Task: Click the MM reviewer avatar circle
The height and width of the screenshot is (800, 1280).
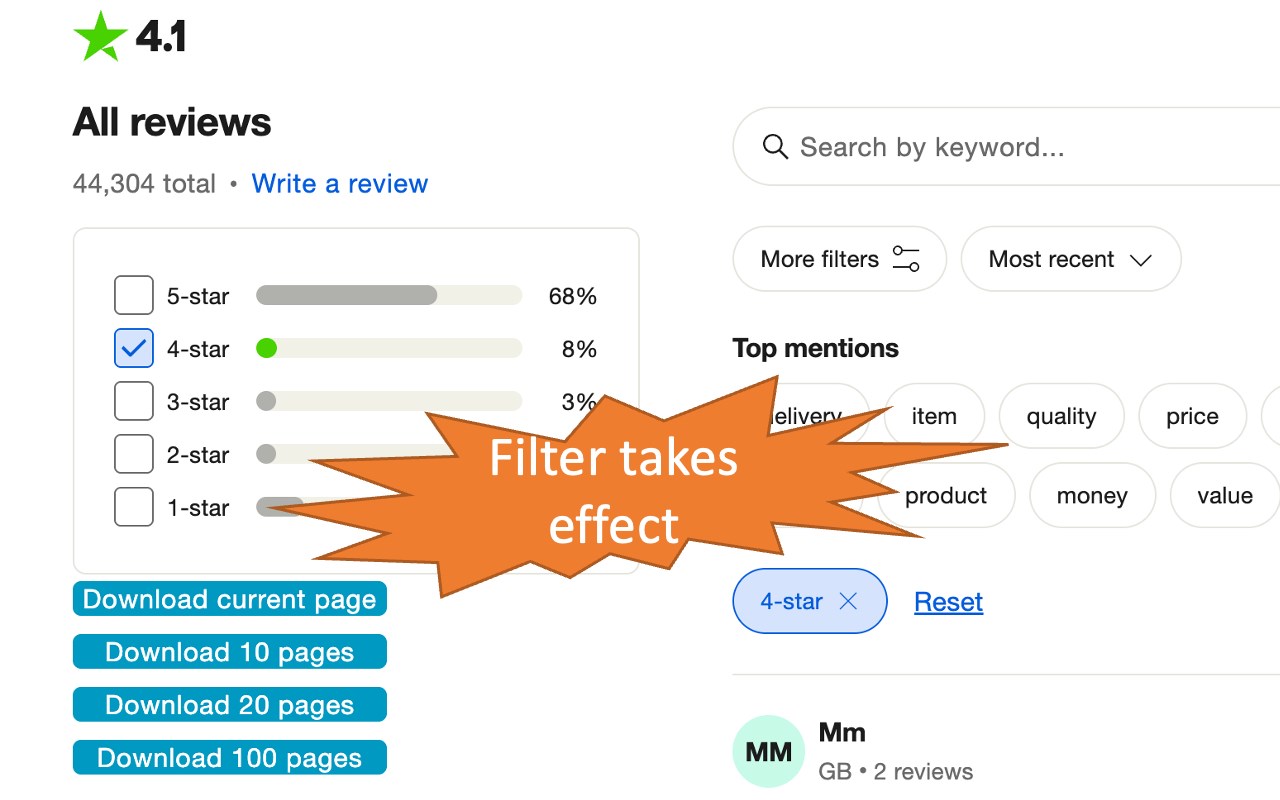Action: tap(768, 751)
